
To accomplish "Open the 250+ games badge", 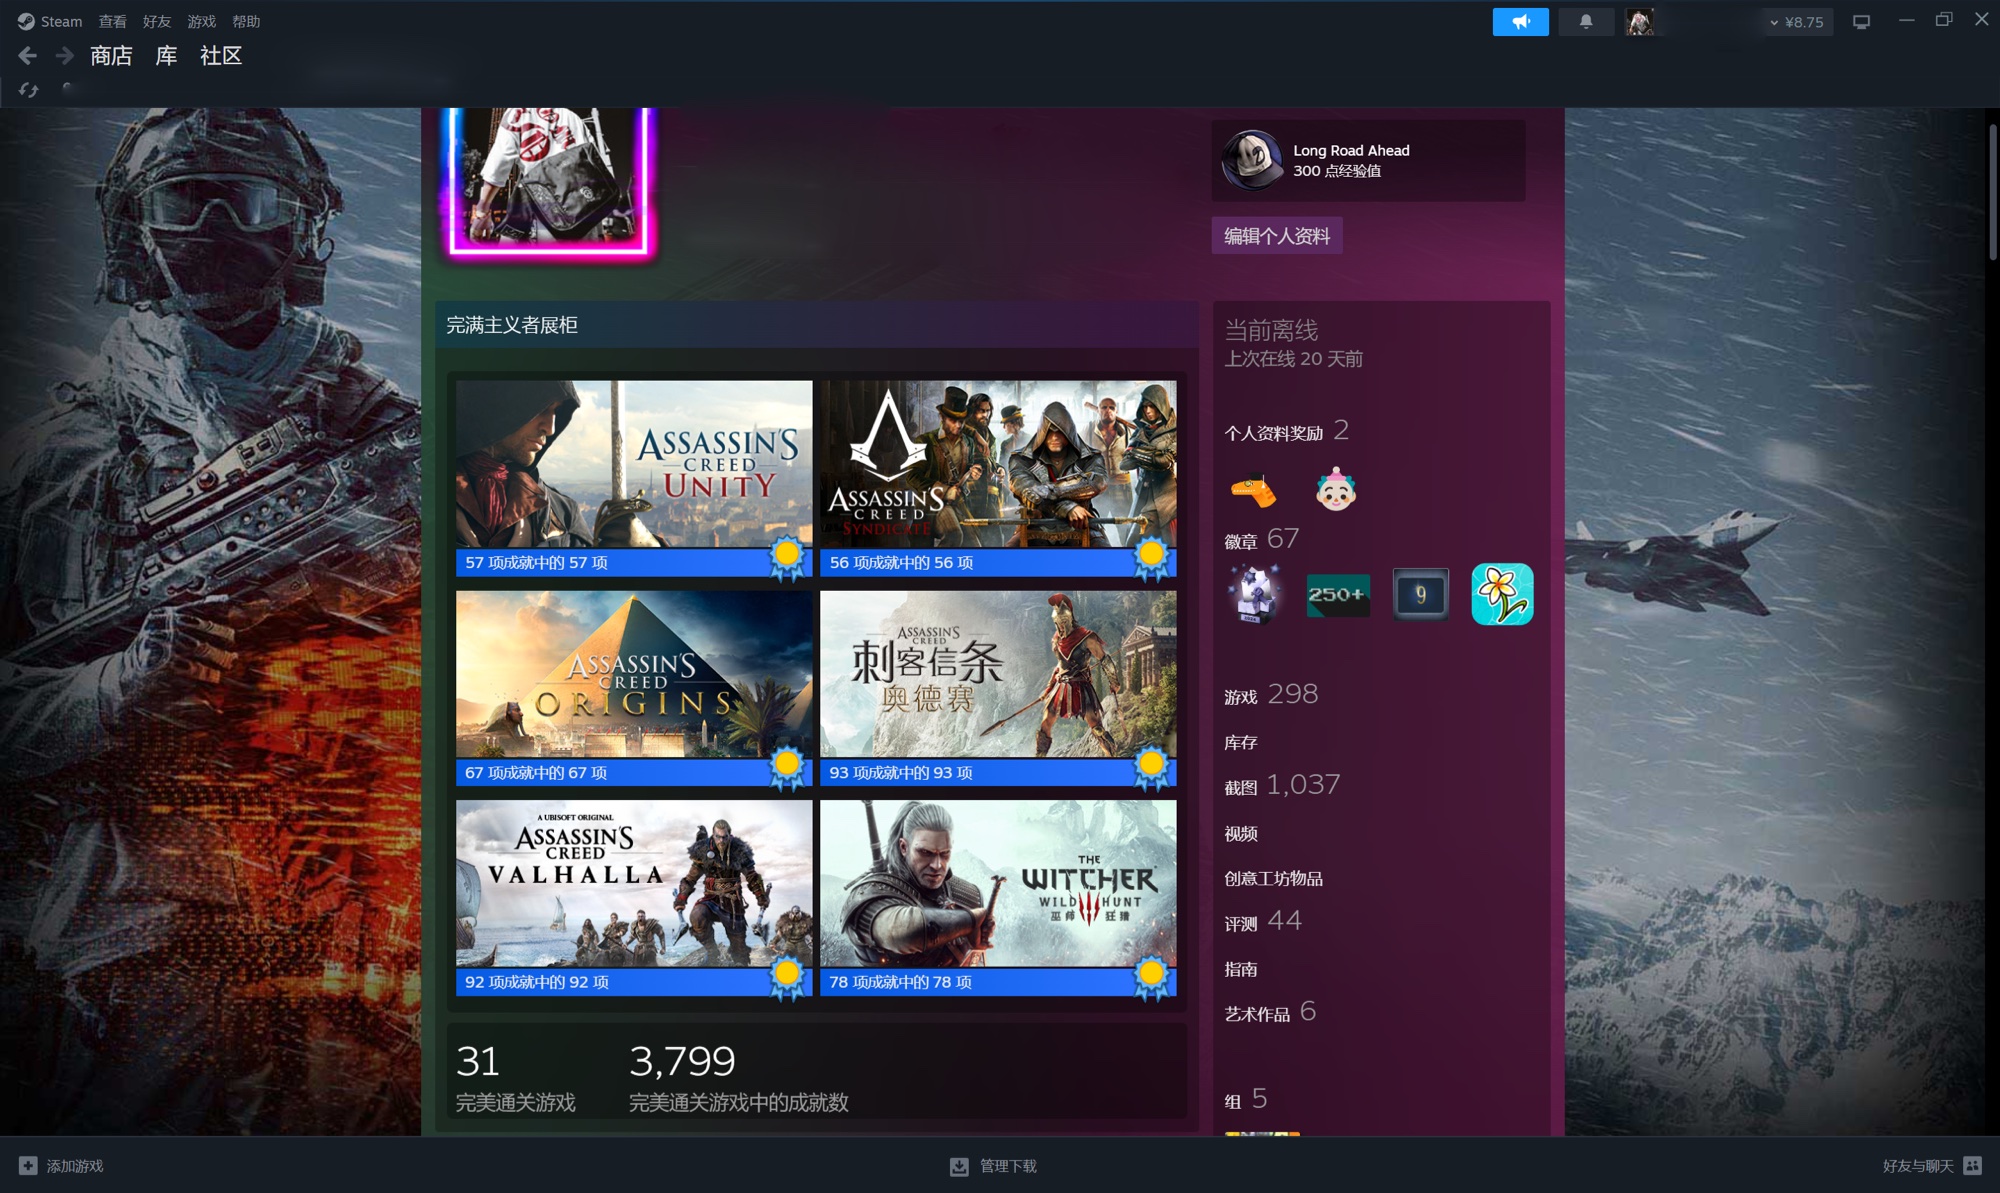I will coord(1338,595).
